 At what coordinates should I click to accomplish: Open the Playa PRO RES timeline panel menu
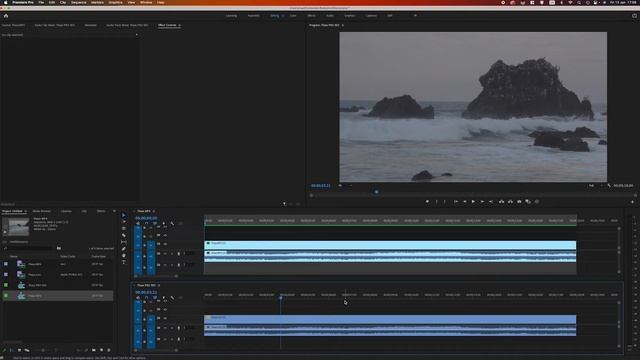click(159, 285)
